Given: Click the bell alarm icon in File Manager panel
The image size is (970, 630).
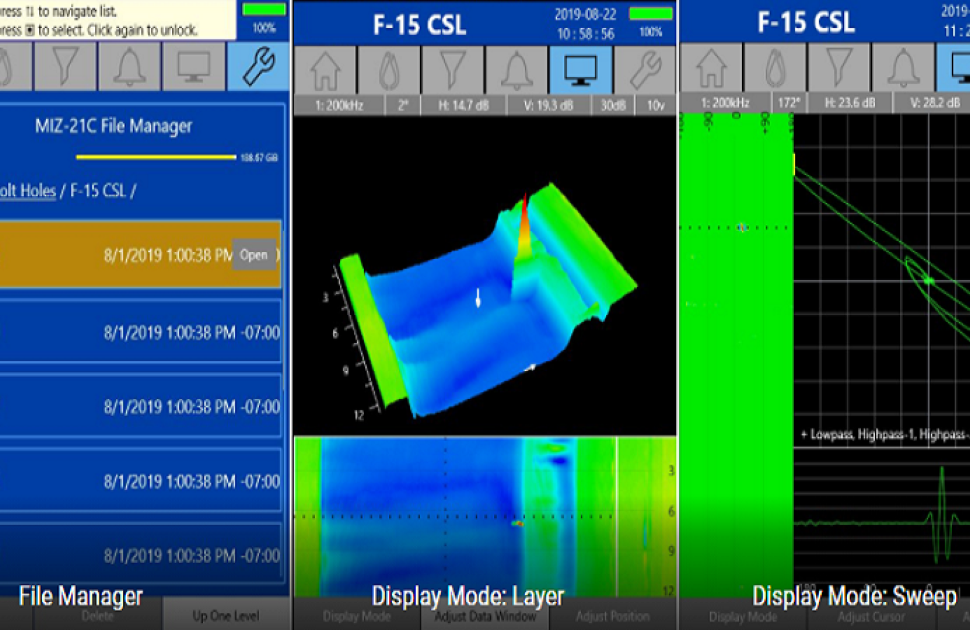Looking at the screenshot, I should 130,68.
